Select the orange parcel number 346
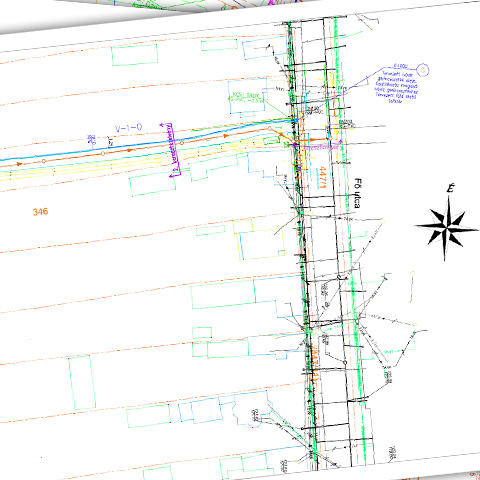Image resolution: width=480 pixels, height=480 pixels. pyautogui.click(x=40, y=212)
